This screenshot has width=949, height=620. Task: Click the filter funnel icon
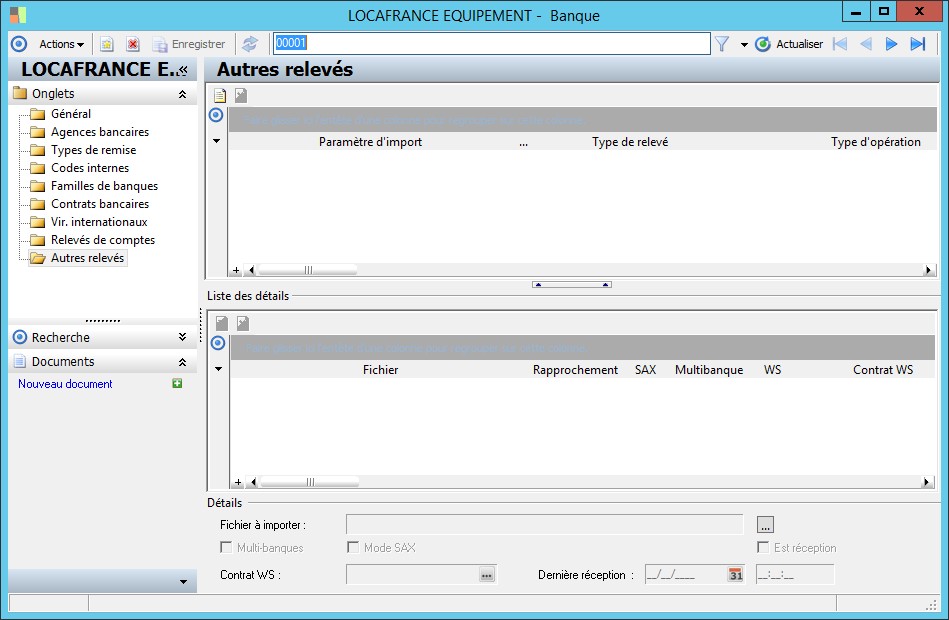[721, 44]
